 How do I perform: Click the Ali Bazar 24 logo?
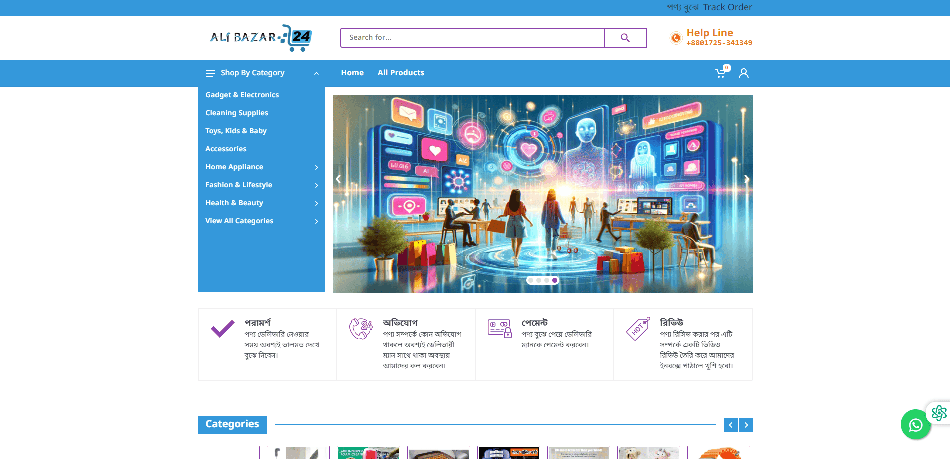pyautogui.click(x=261, y=38)
